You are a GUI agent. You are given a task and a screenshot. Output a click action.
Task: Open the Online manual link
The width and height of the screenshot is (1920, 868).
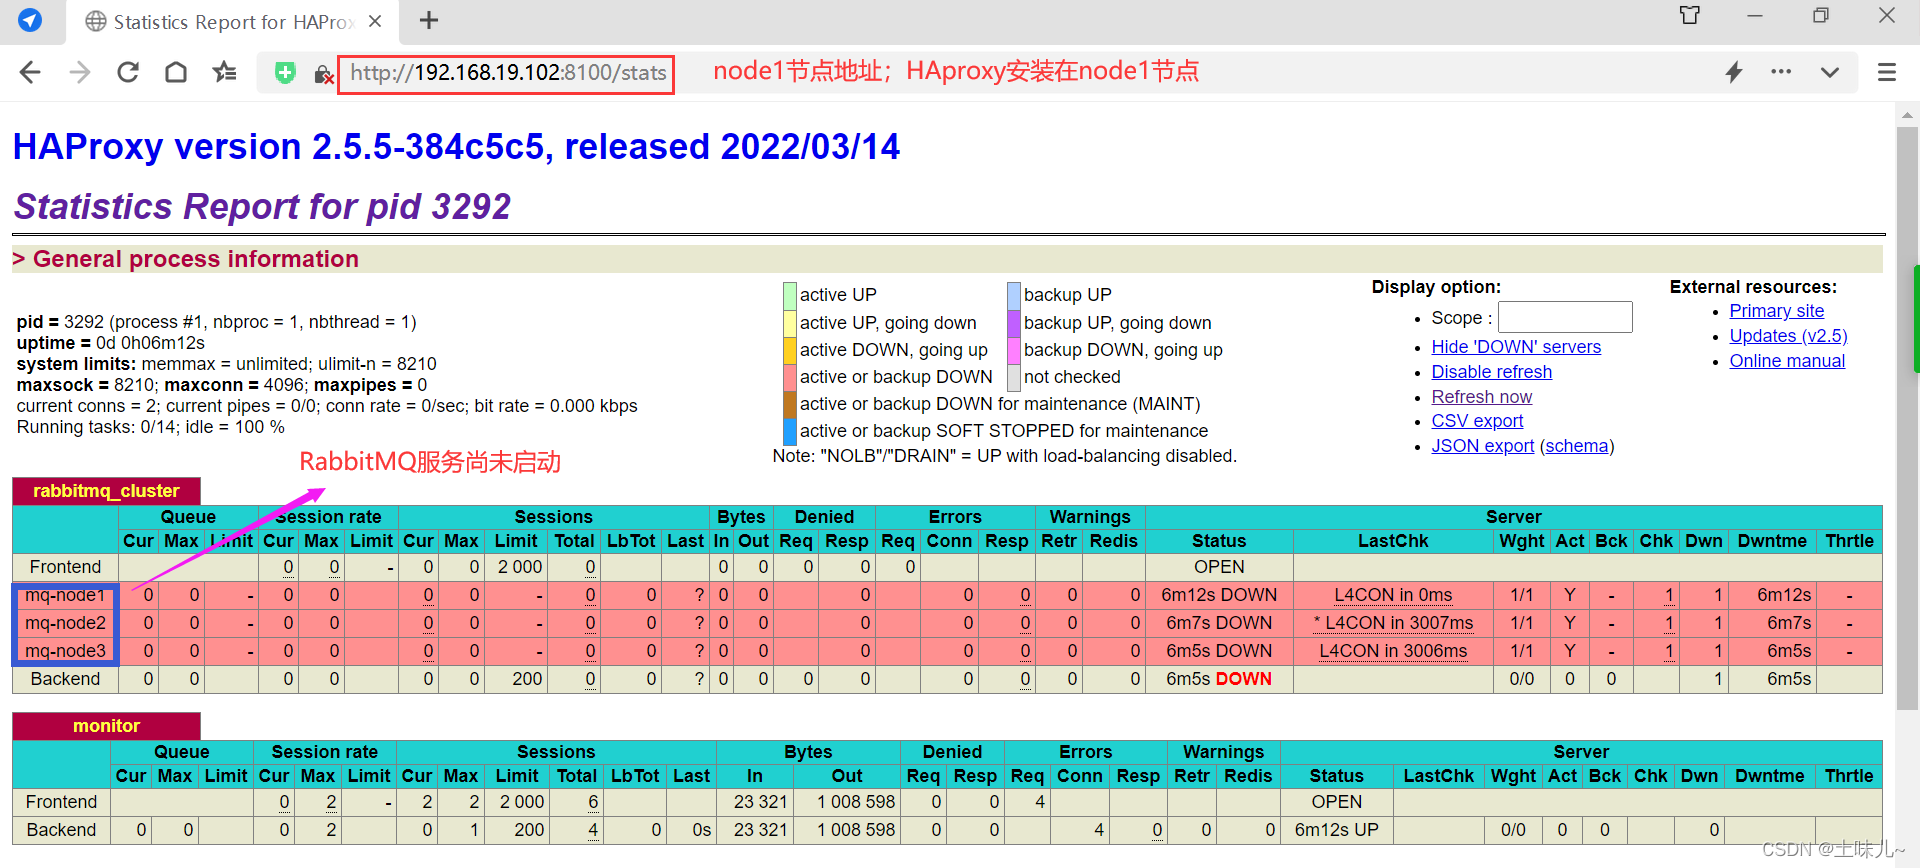coord(1787,361)
